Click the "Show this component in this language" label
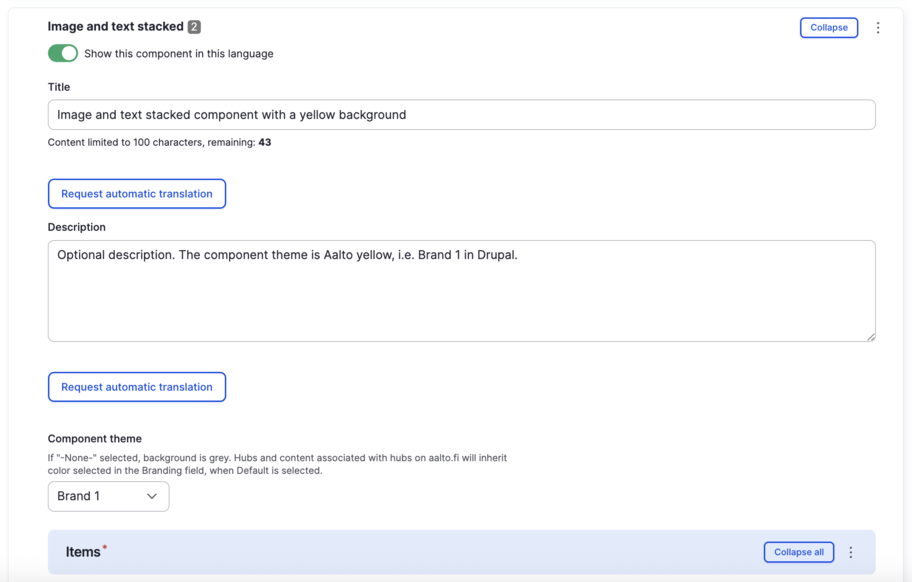This screenshot has width=912, height=582. [x=178, y=54]
